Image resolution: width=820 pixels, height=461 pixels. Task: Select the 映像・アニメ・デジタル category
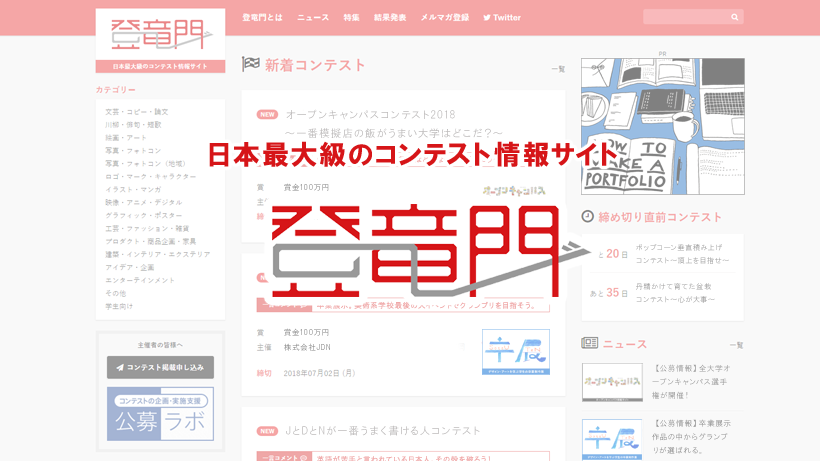(x=143, y=202)
